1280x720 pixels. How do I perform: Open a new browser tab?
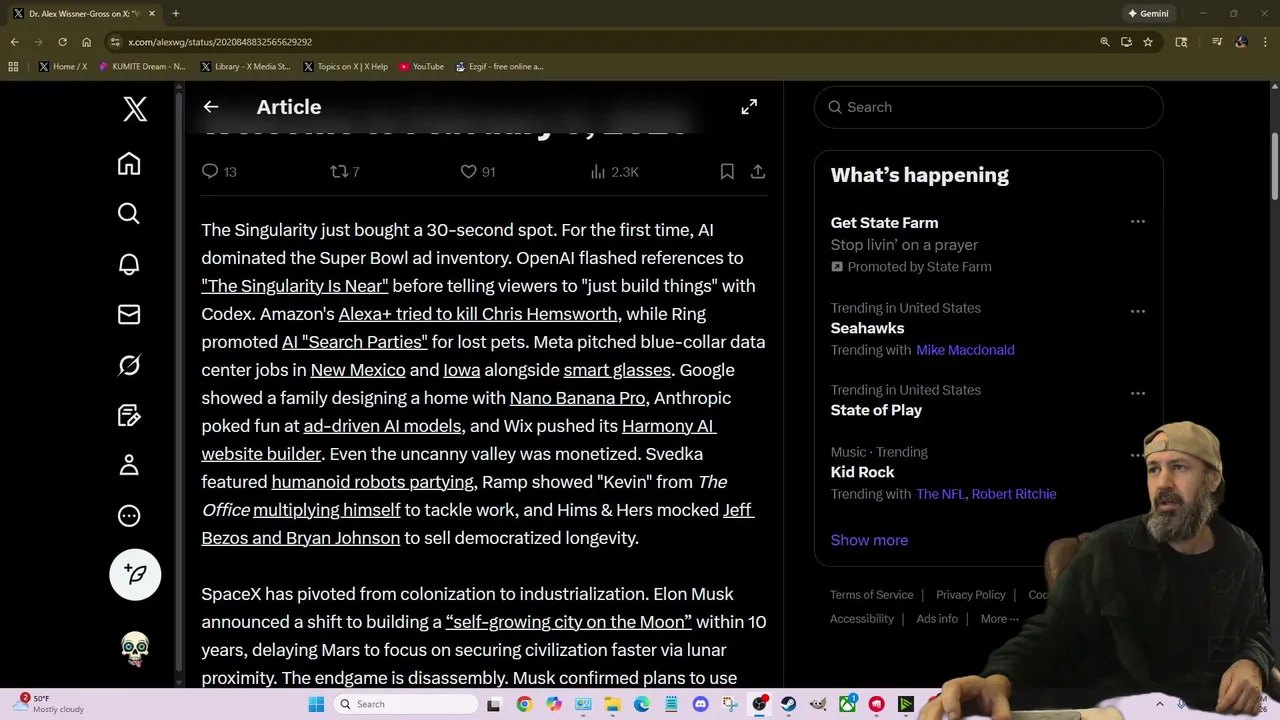pyautogui.click(x=175, y=14)
